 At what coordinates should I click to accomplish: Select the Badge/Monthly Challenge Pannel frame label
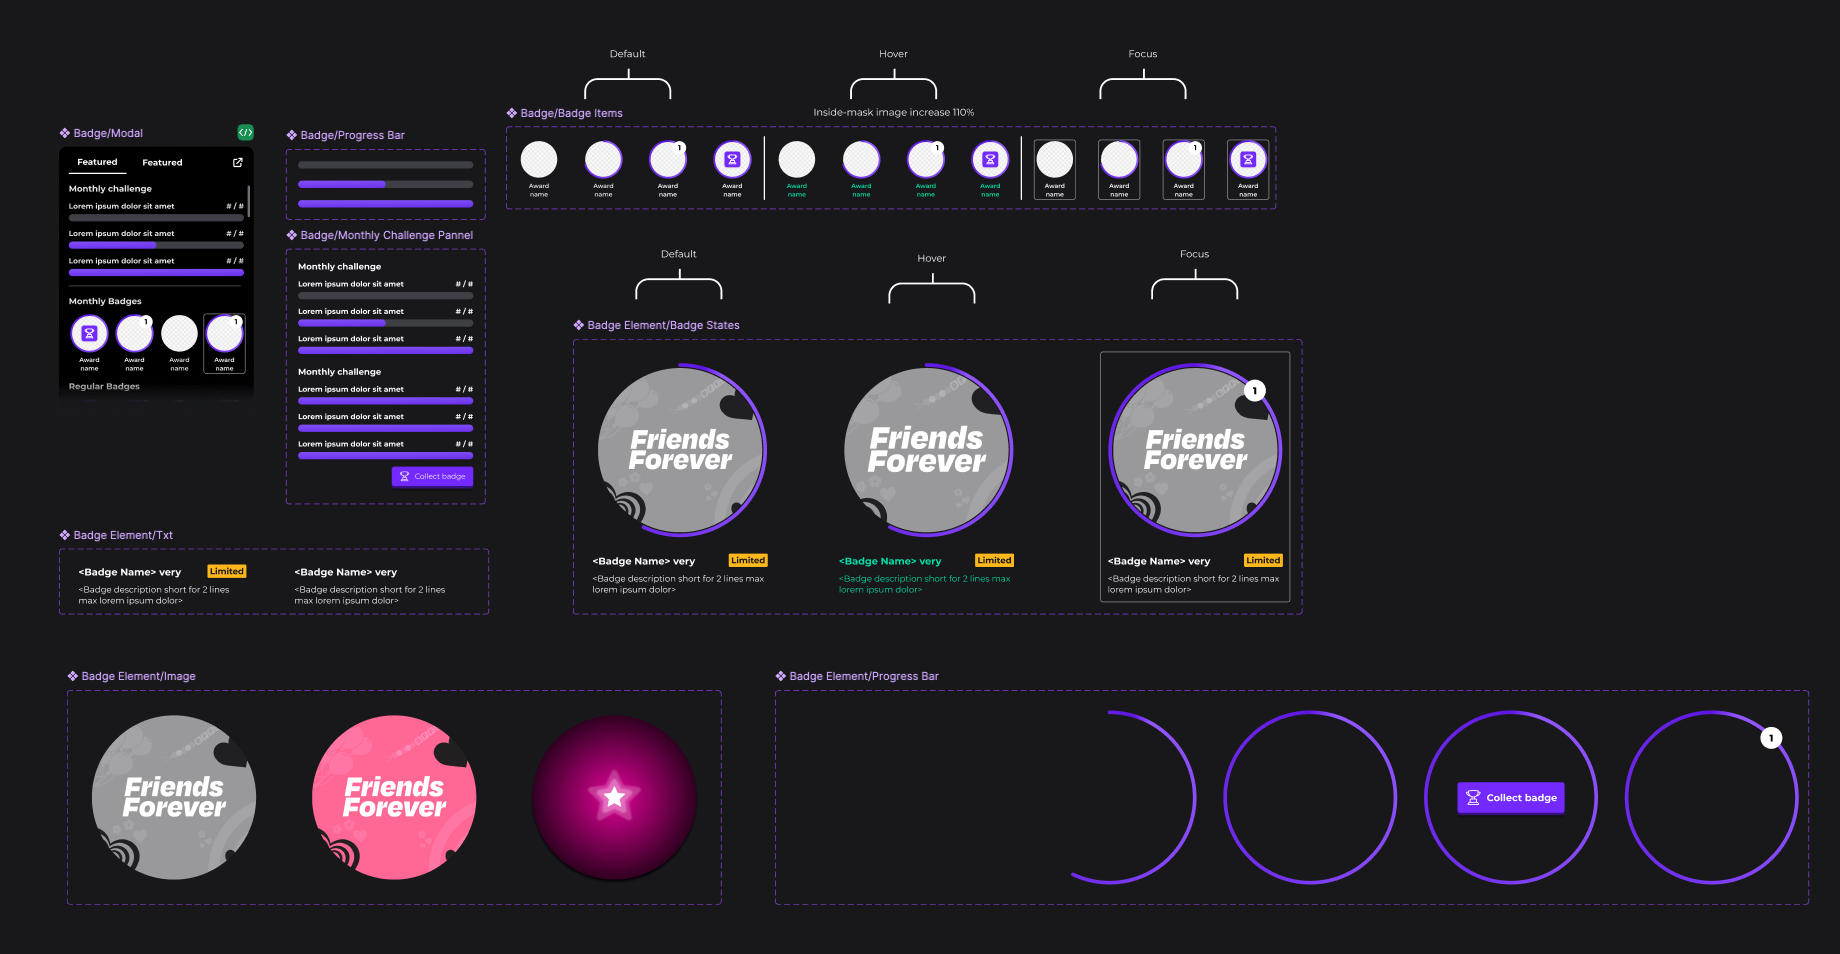[x=386, y=235]
